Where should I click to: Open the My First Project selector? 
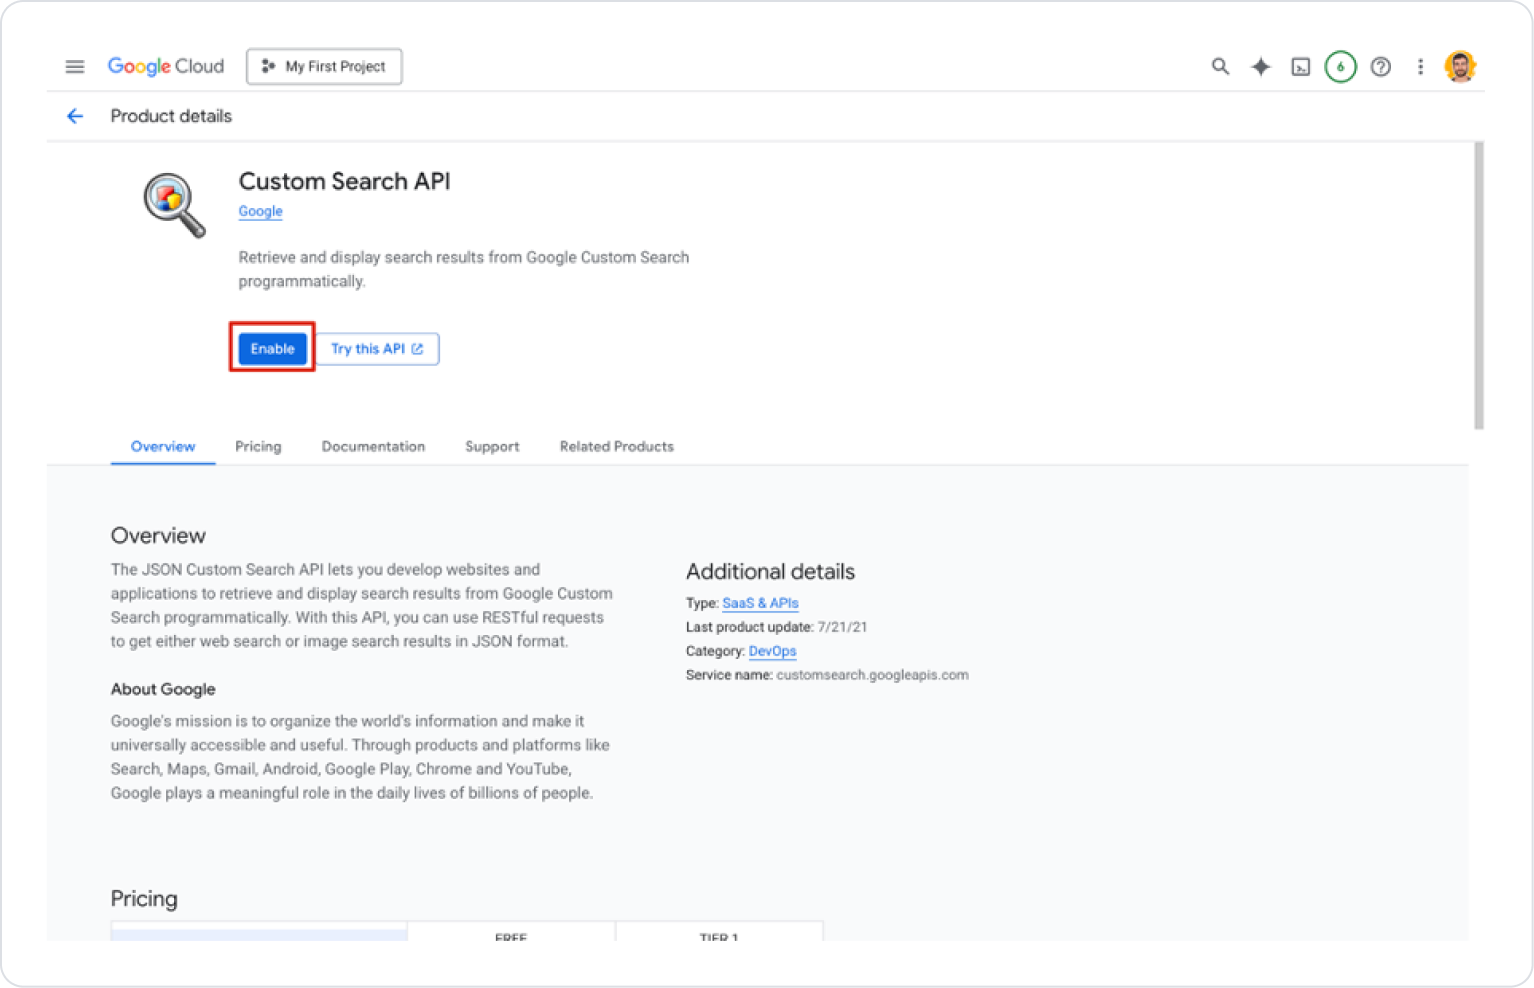[324, 67]
